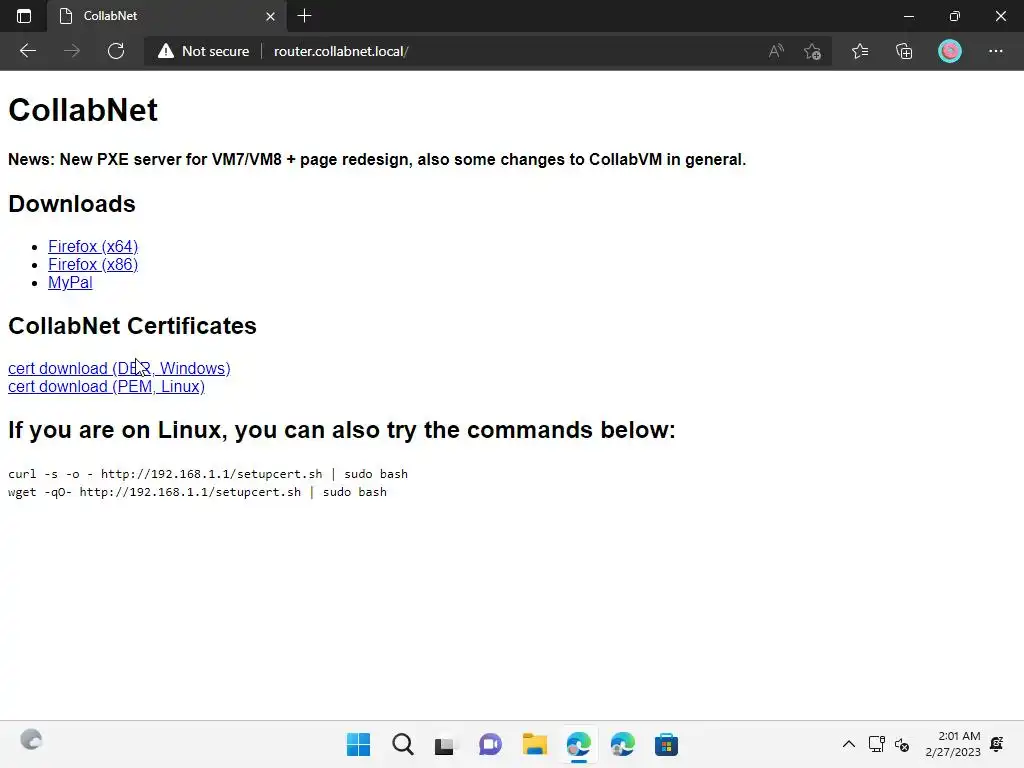Show hidden system tray icons chevron
The height and width of the screenshot is (768, 1024).
click(848, 744)
